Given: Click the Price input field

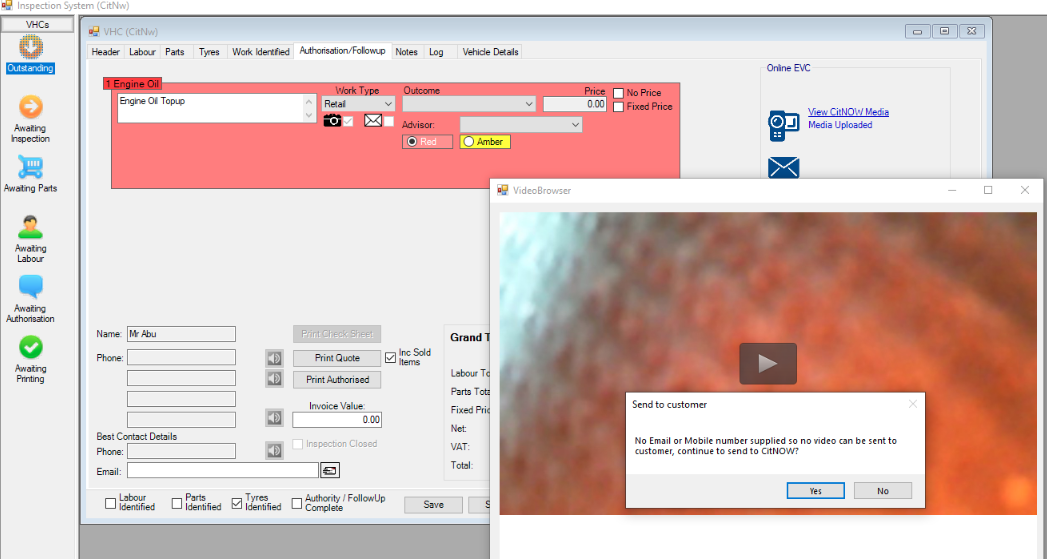Looking at the screenshot, I should click(575, 104).
